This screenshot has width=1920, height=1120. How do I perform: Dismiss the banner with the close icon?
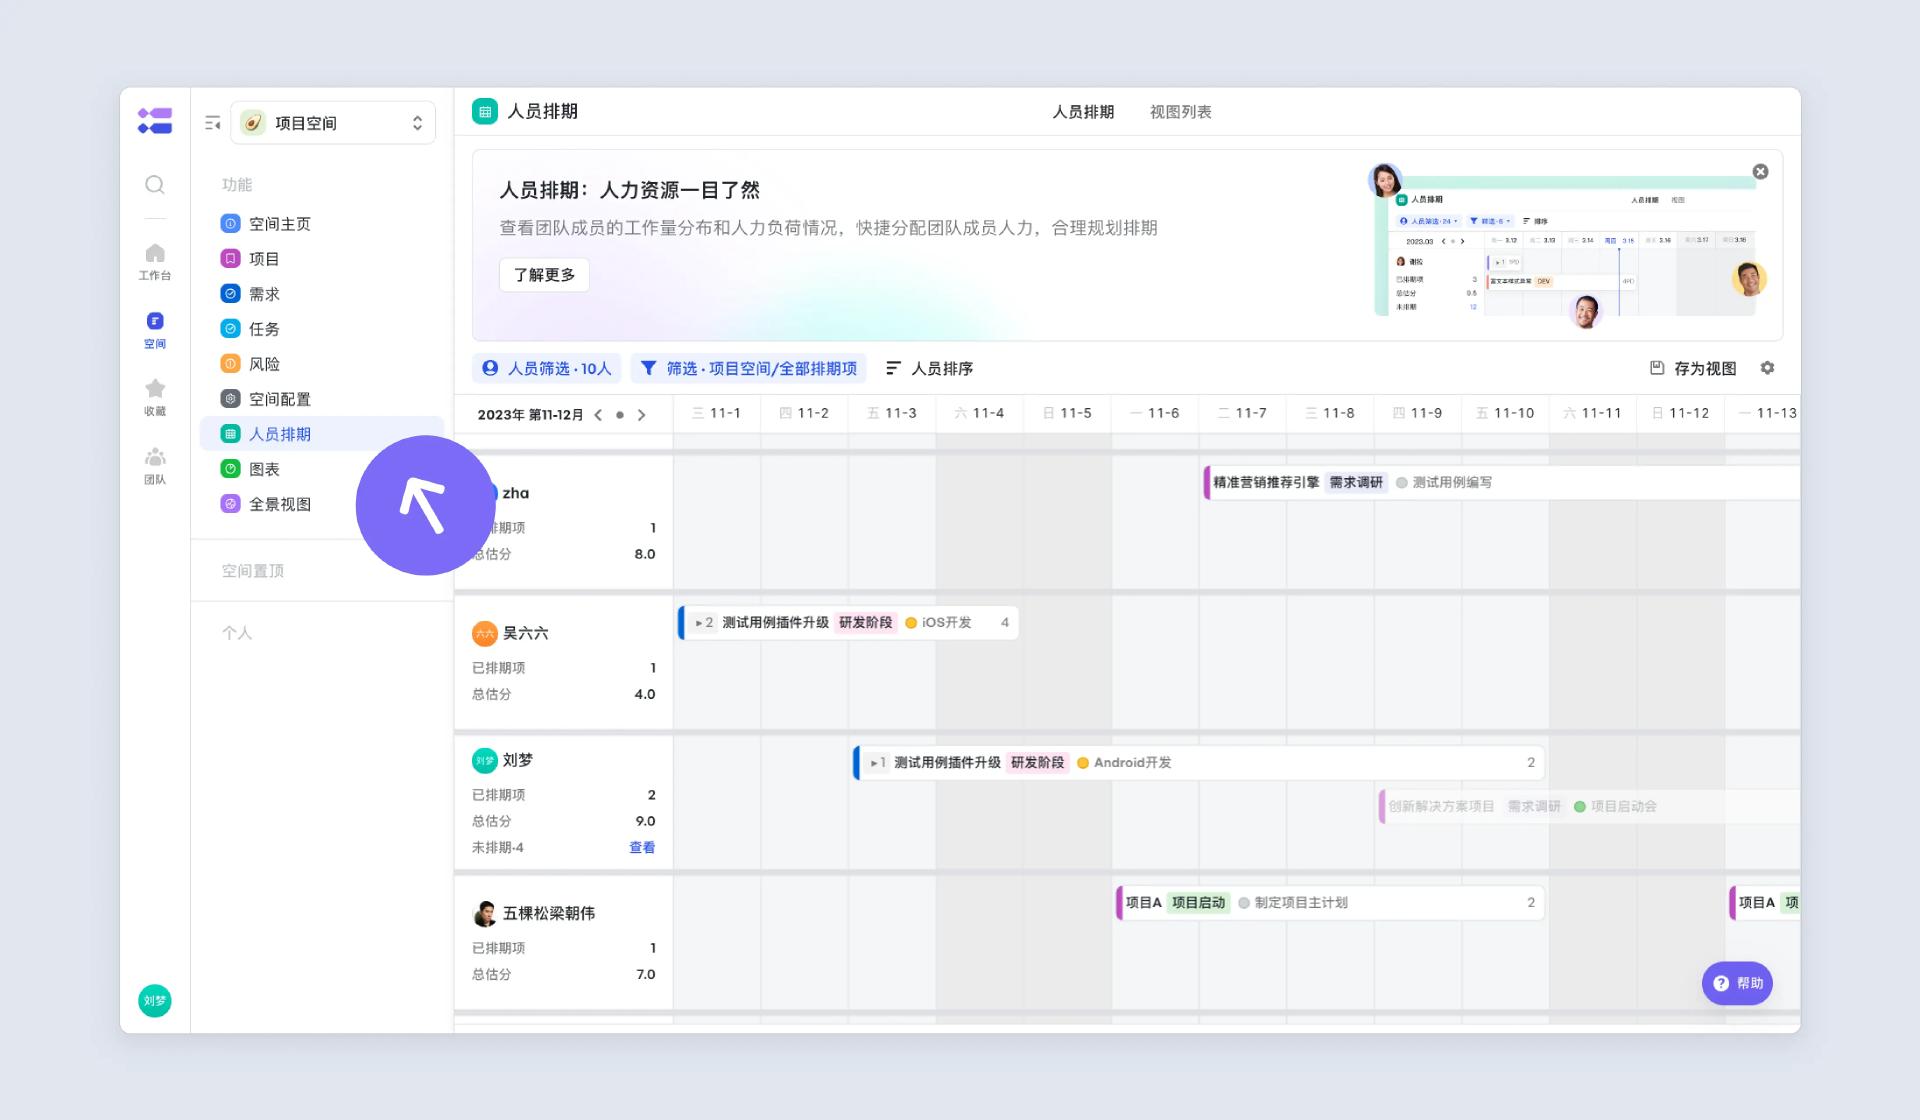pyautogui.click(x=1761, y=171)
